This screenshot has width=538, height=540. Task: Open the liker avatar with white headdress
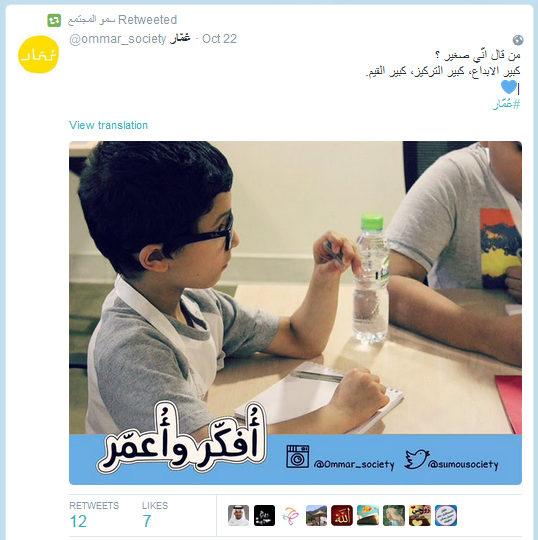click(x=238, y=515)
